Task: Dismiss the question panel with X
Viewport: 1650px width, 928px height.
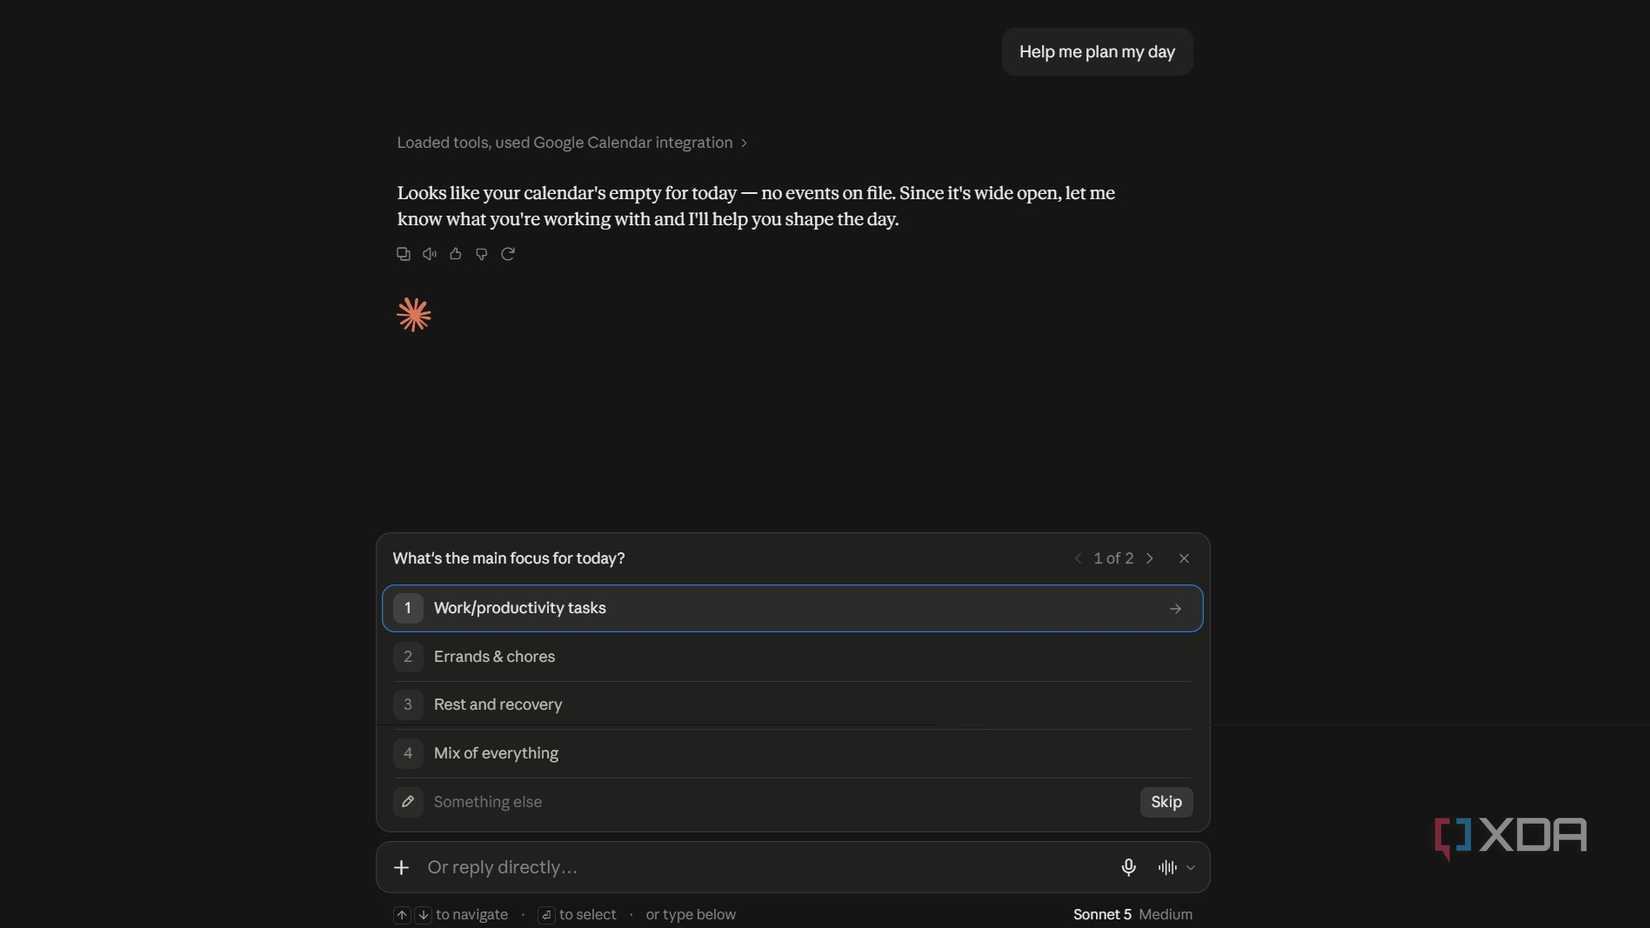Action: click(1184, 558)
